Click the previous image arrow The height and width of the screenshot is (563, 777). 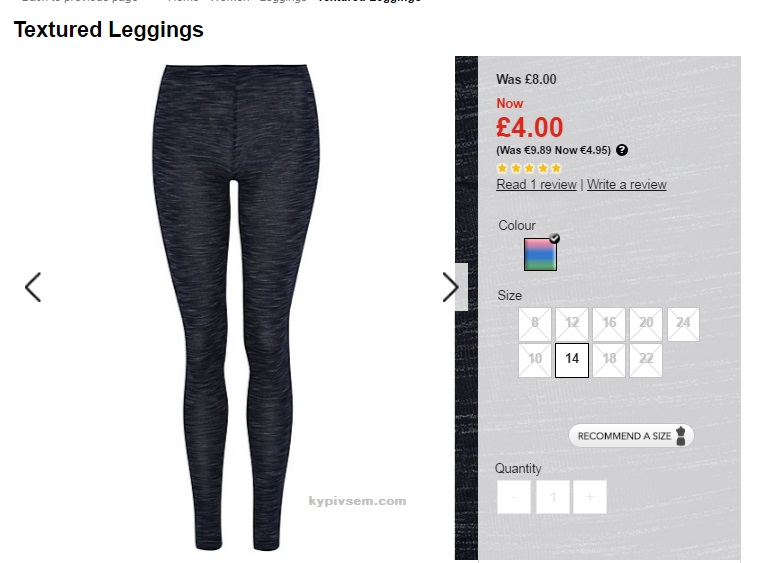(x=33, y=287)
